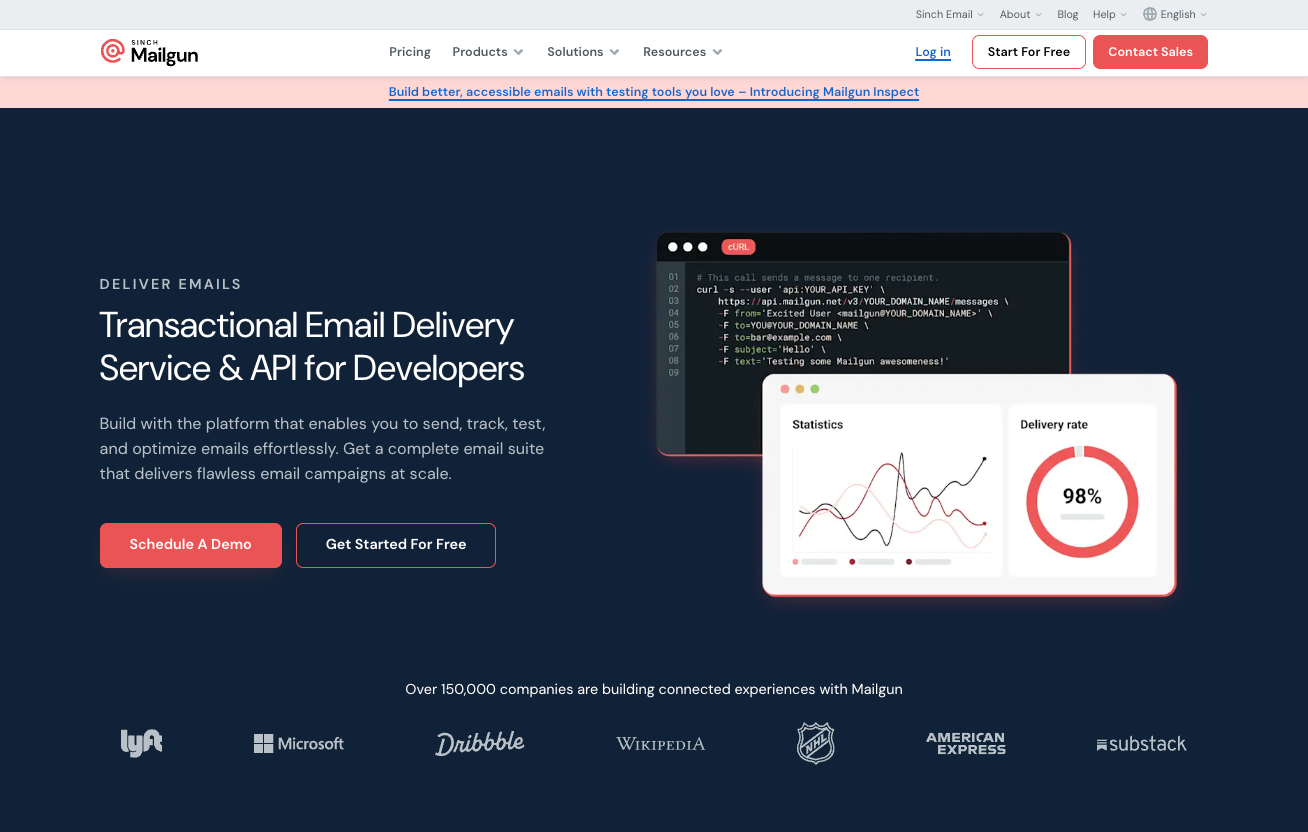The height and width of the screenshot is (832, 1308).
Task: Select the American Express logo
Action: [965, 743]
